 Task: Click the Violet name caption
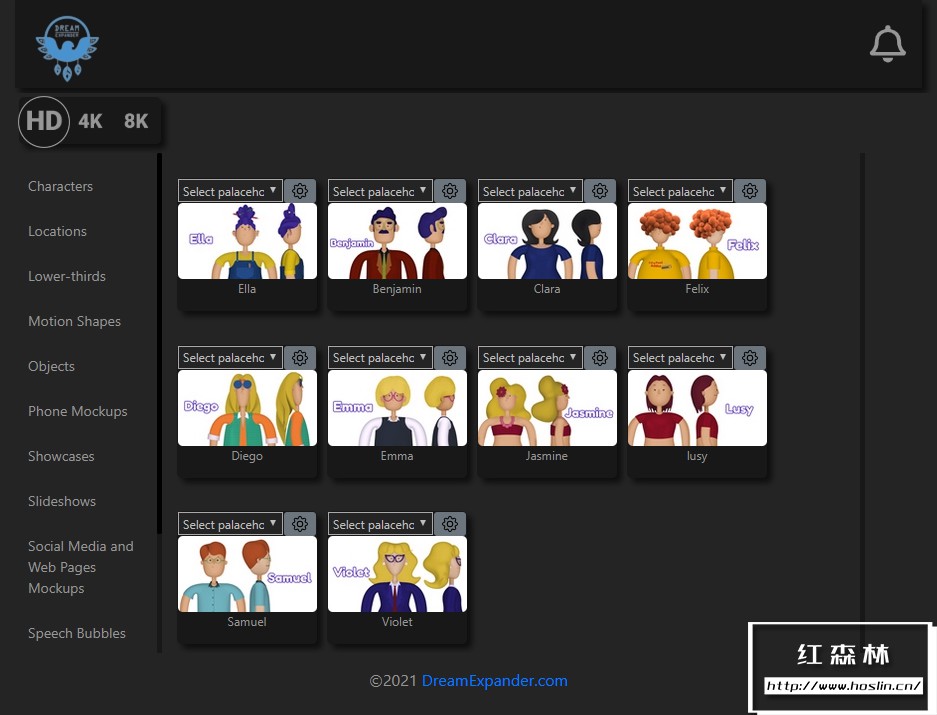[397, 622]
